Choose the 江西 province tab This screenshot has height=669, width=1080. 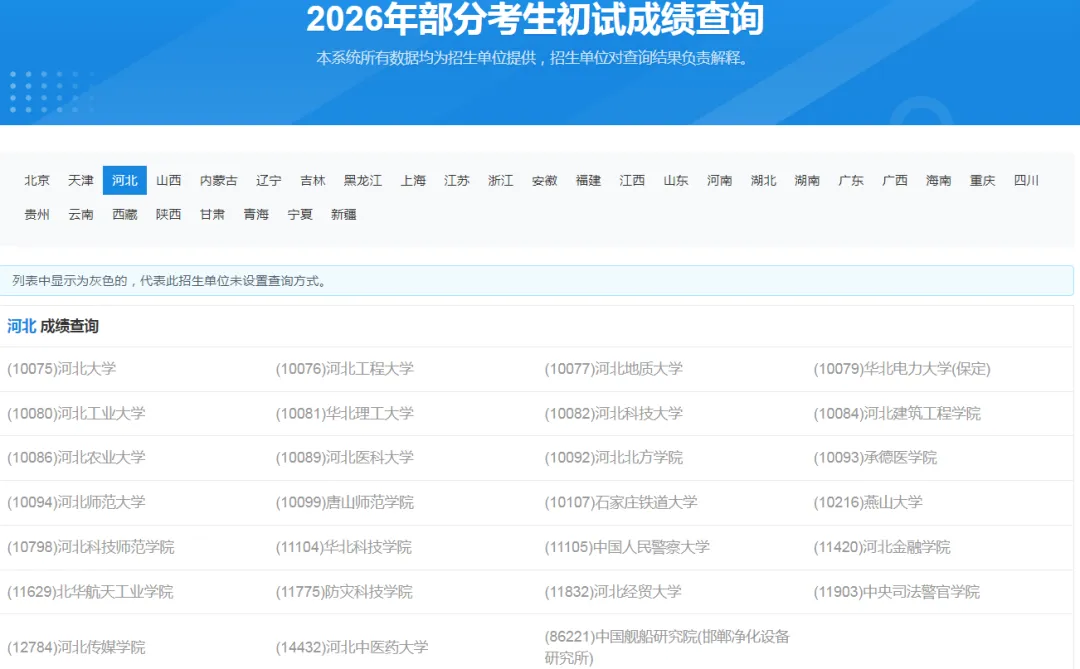point(632,181)
